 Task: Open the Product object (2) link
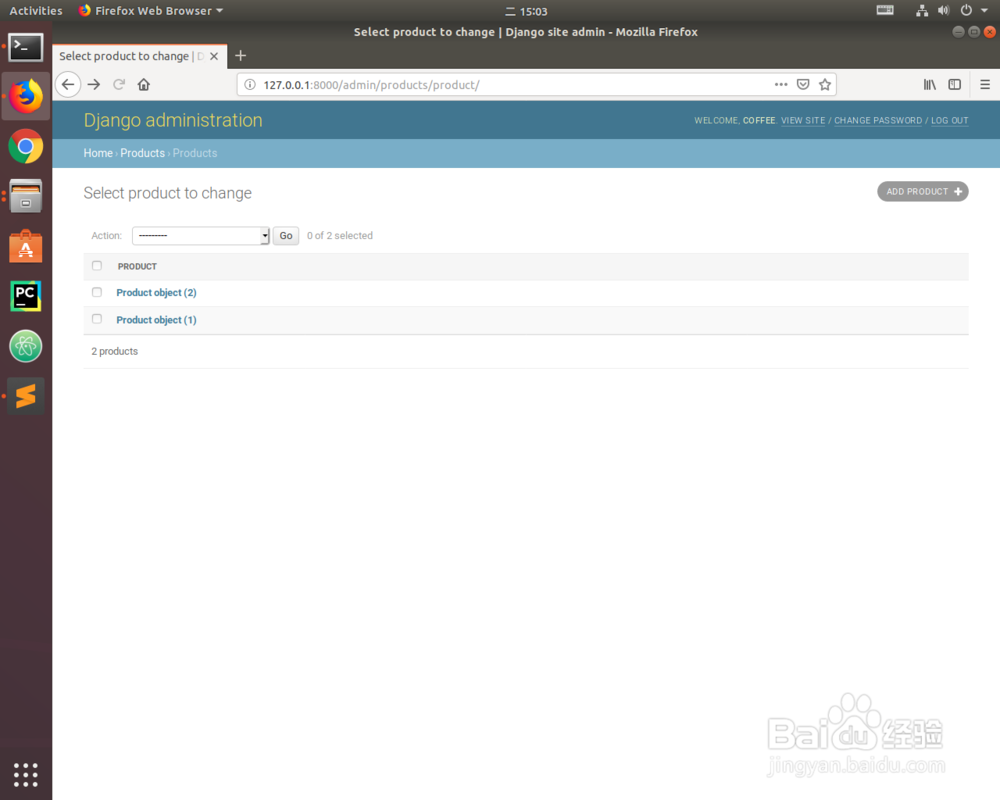[156, 292]
